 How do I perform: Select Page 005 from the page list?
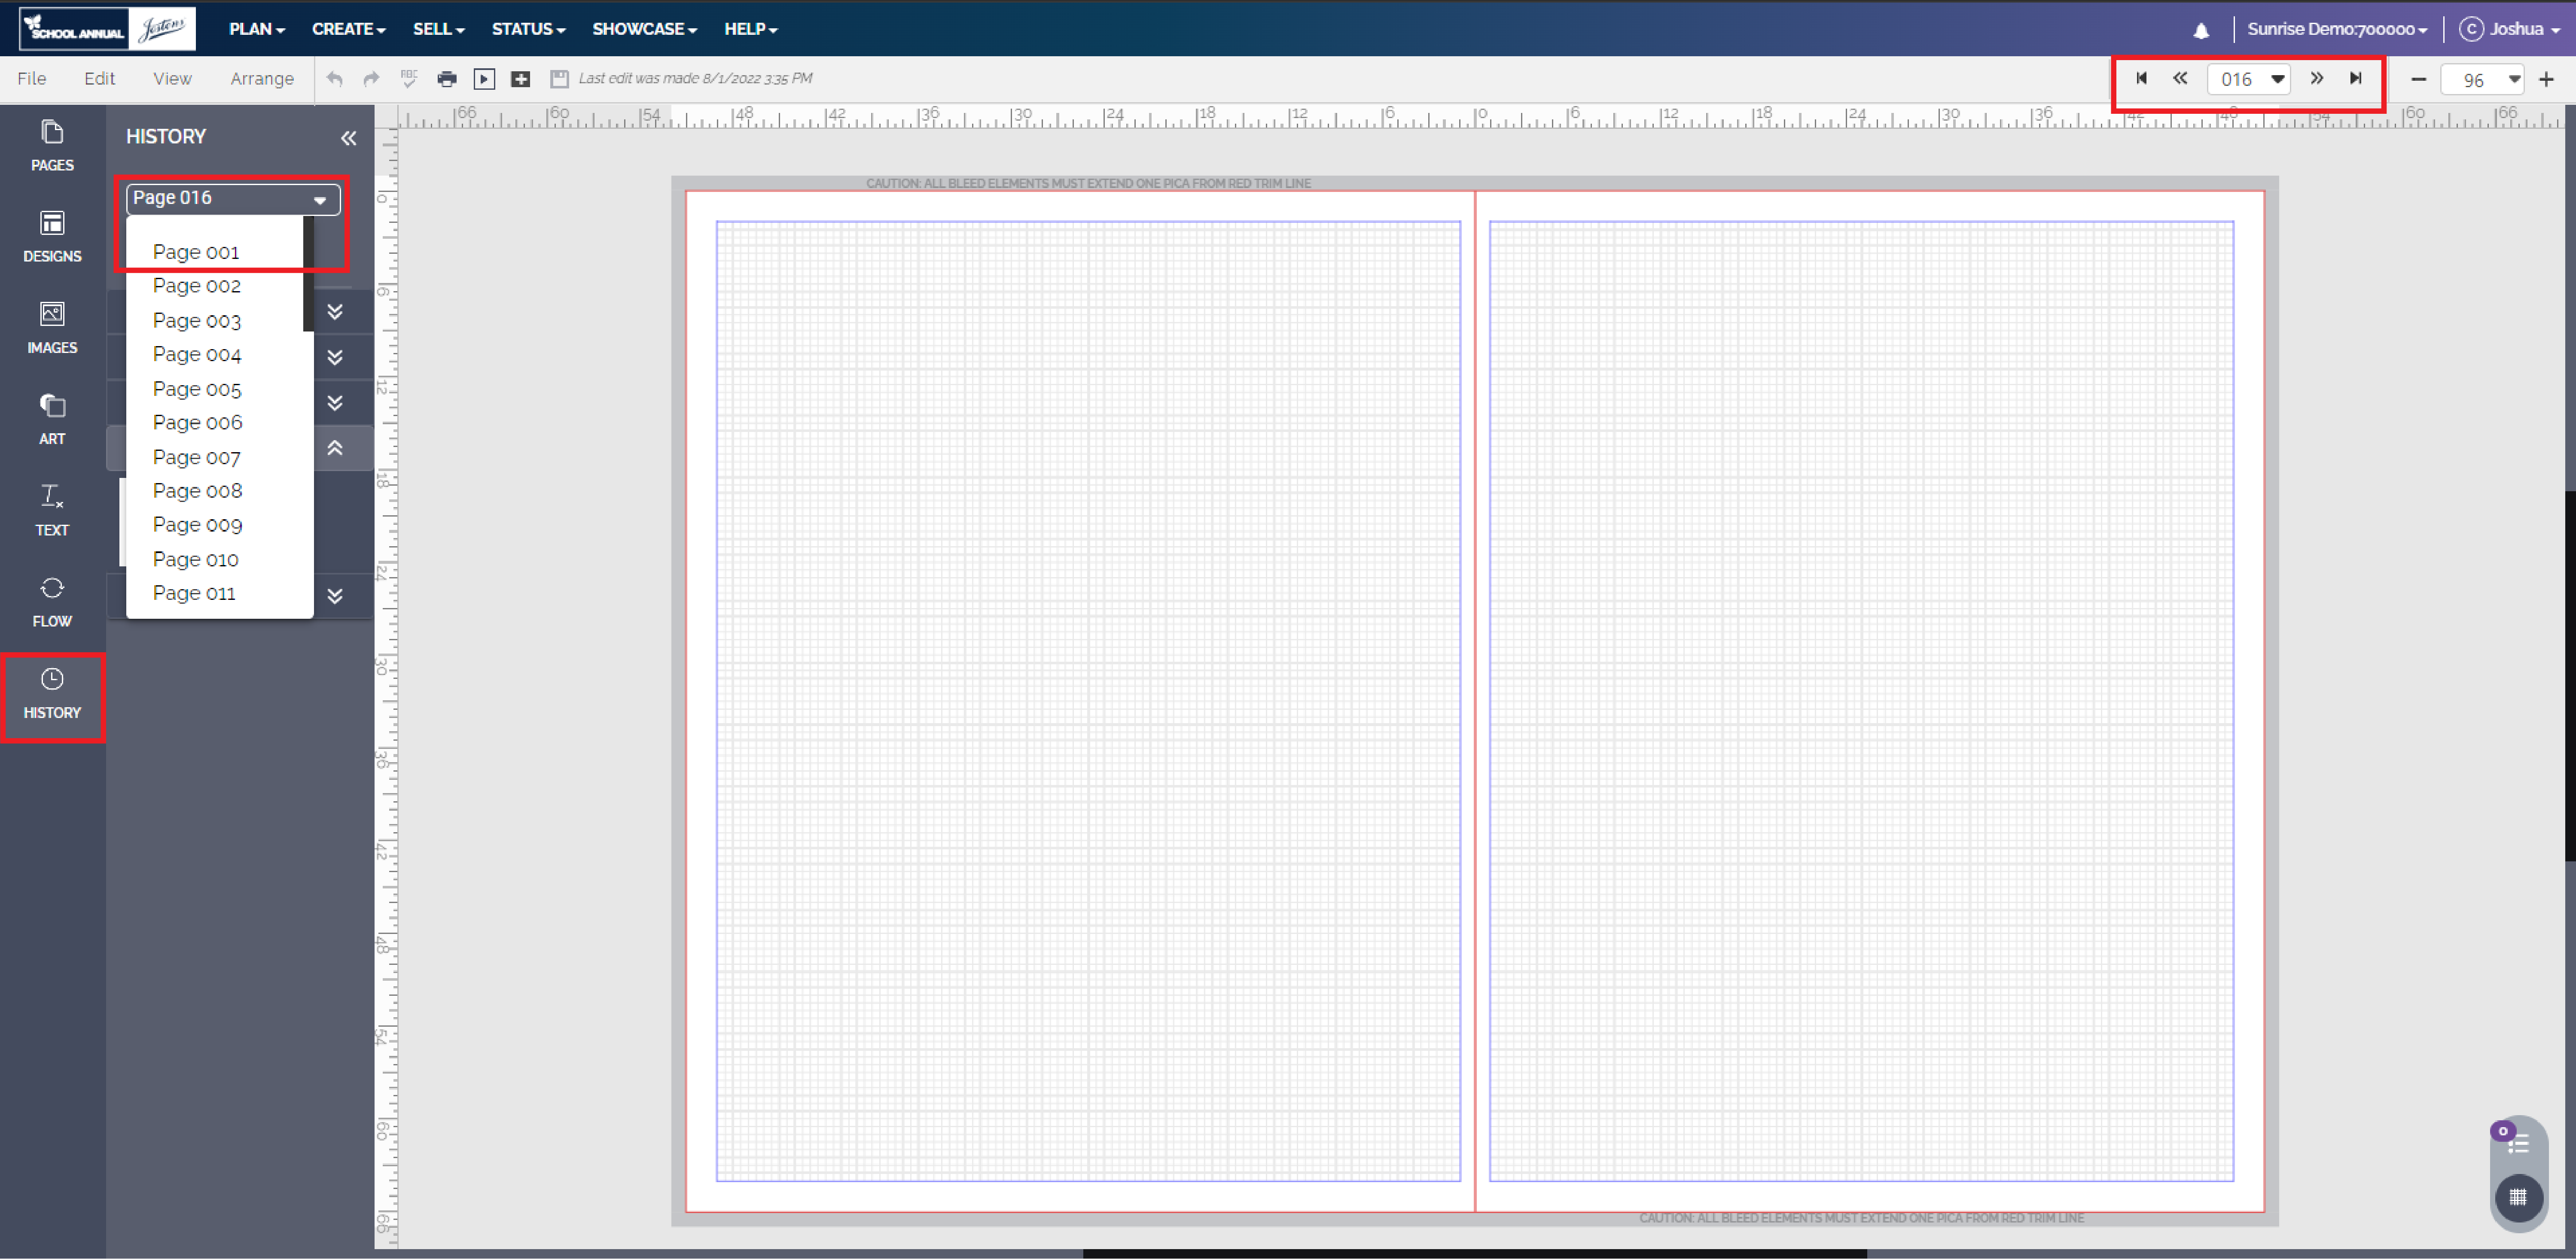click(x=197, y=389)
